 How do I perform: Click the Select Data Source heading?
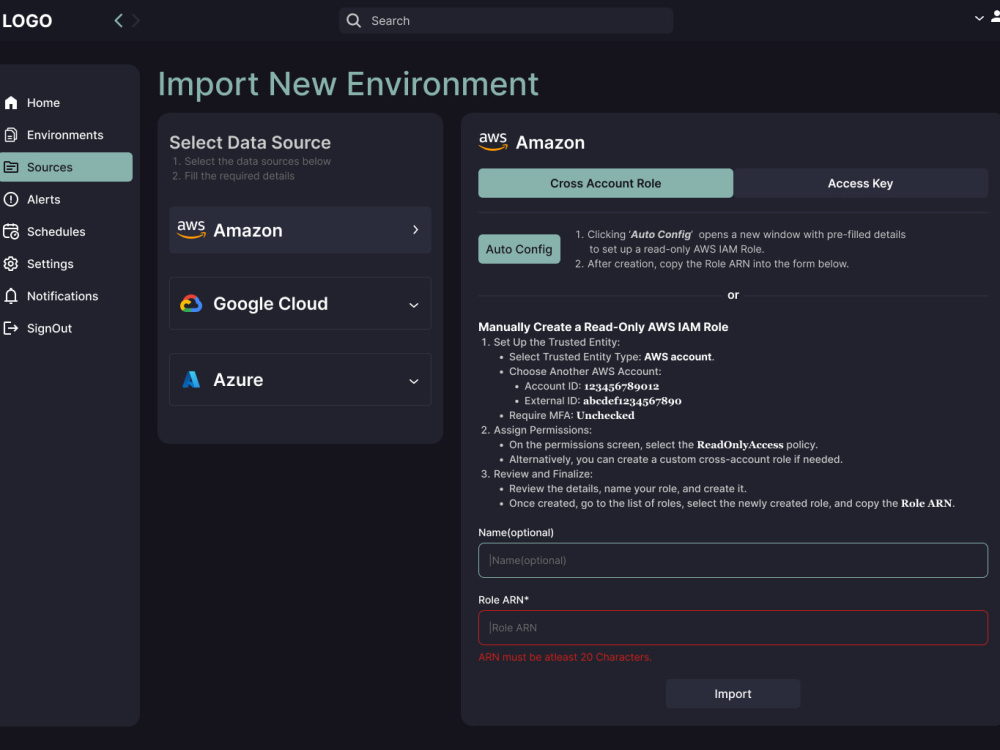pos(250,142)
